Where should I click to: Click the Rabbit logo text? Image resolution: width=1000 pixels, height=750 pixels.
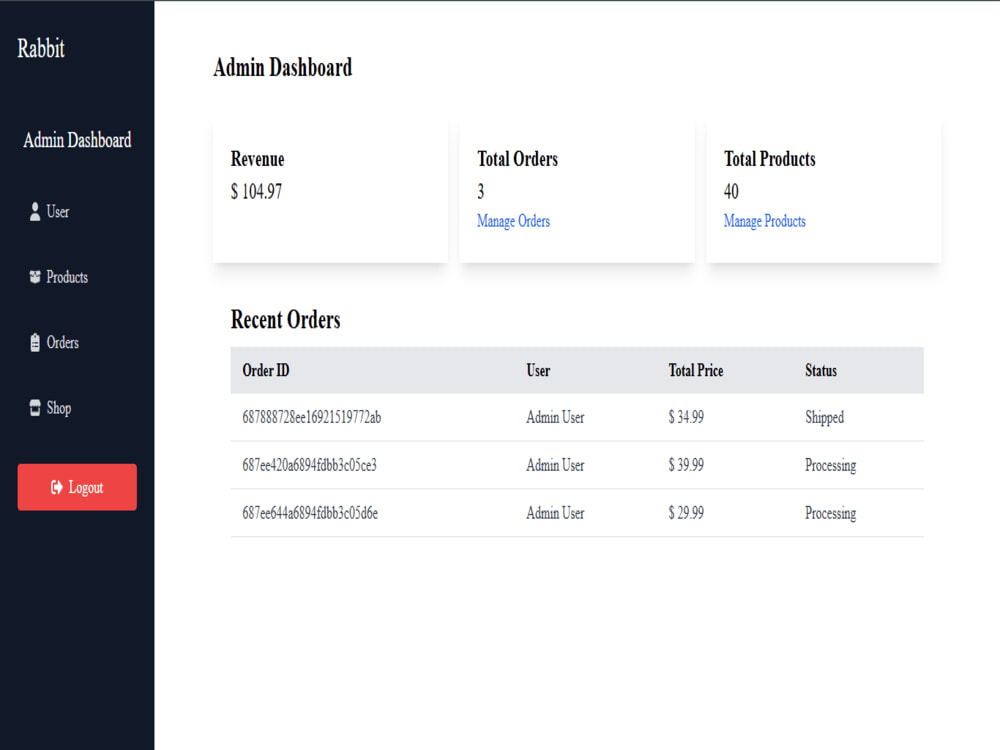pos(41,48)
